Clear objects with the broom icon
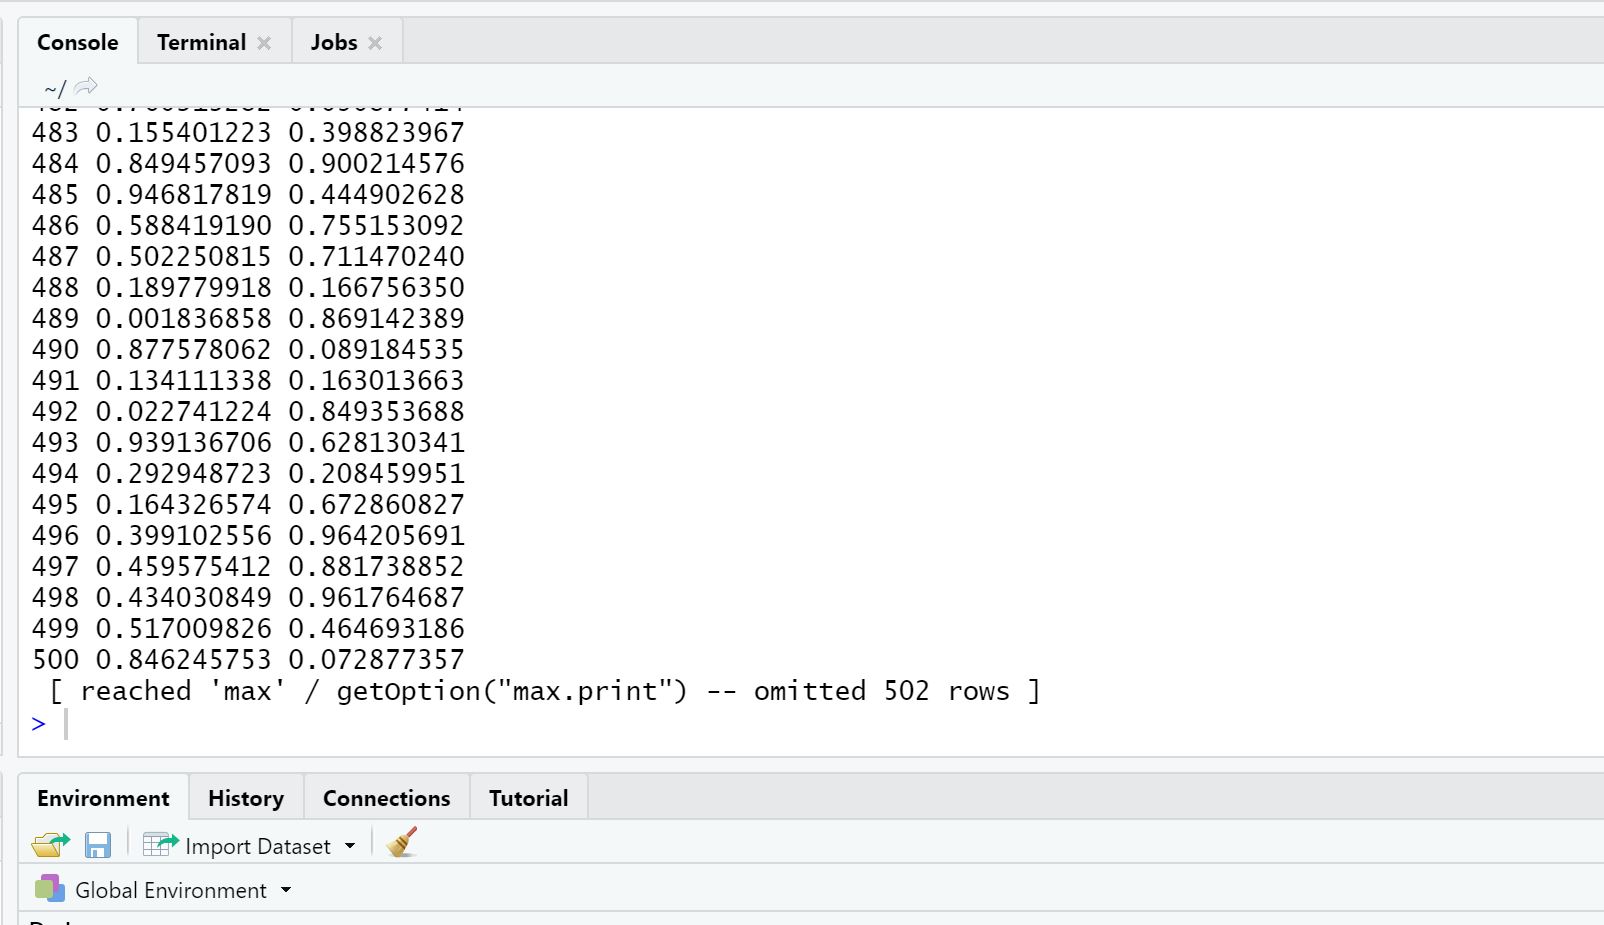The height and width of the screenshot is (925, 1604). pyautogui.click(x=402, y=843)
